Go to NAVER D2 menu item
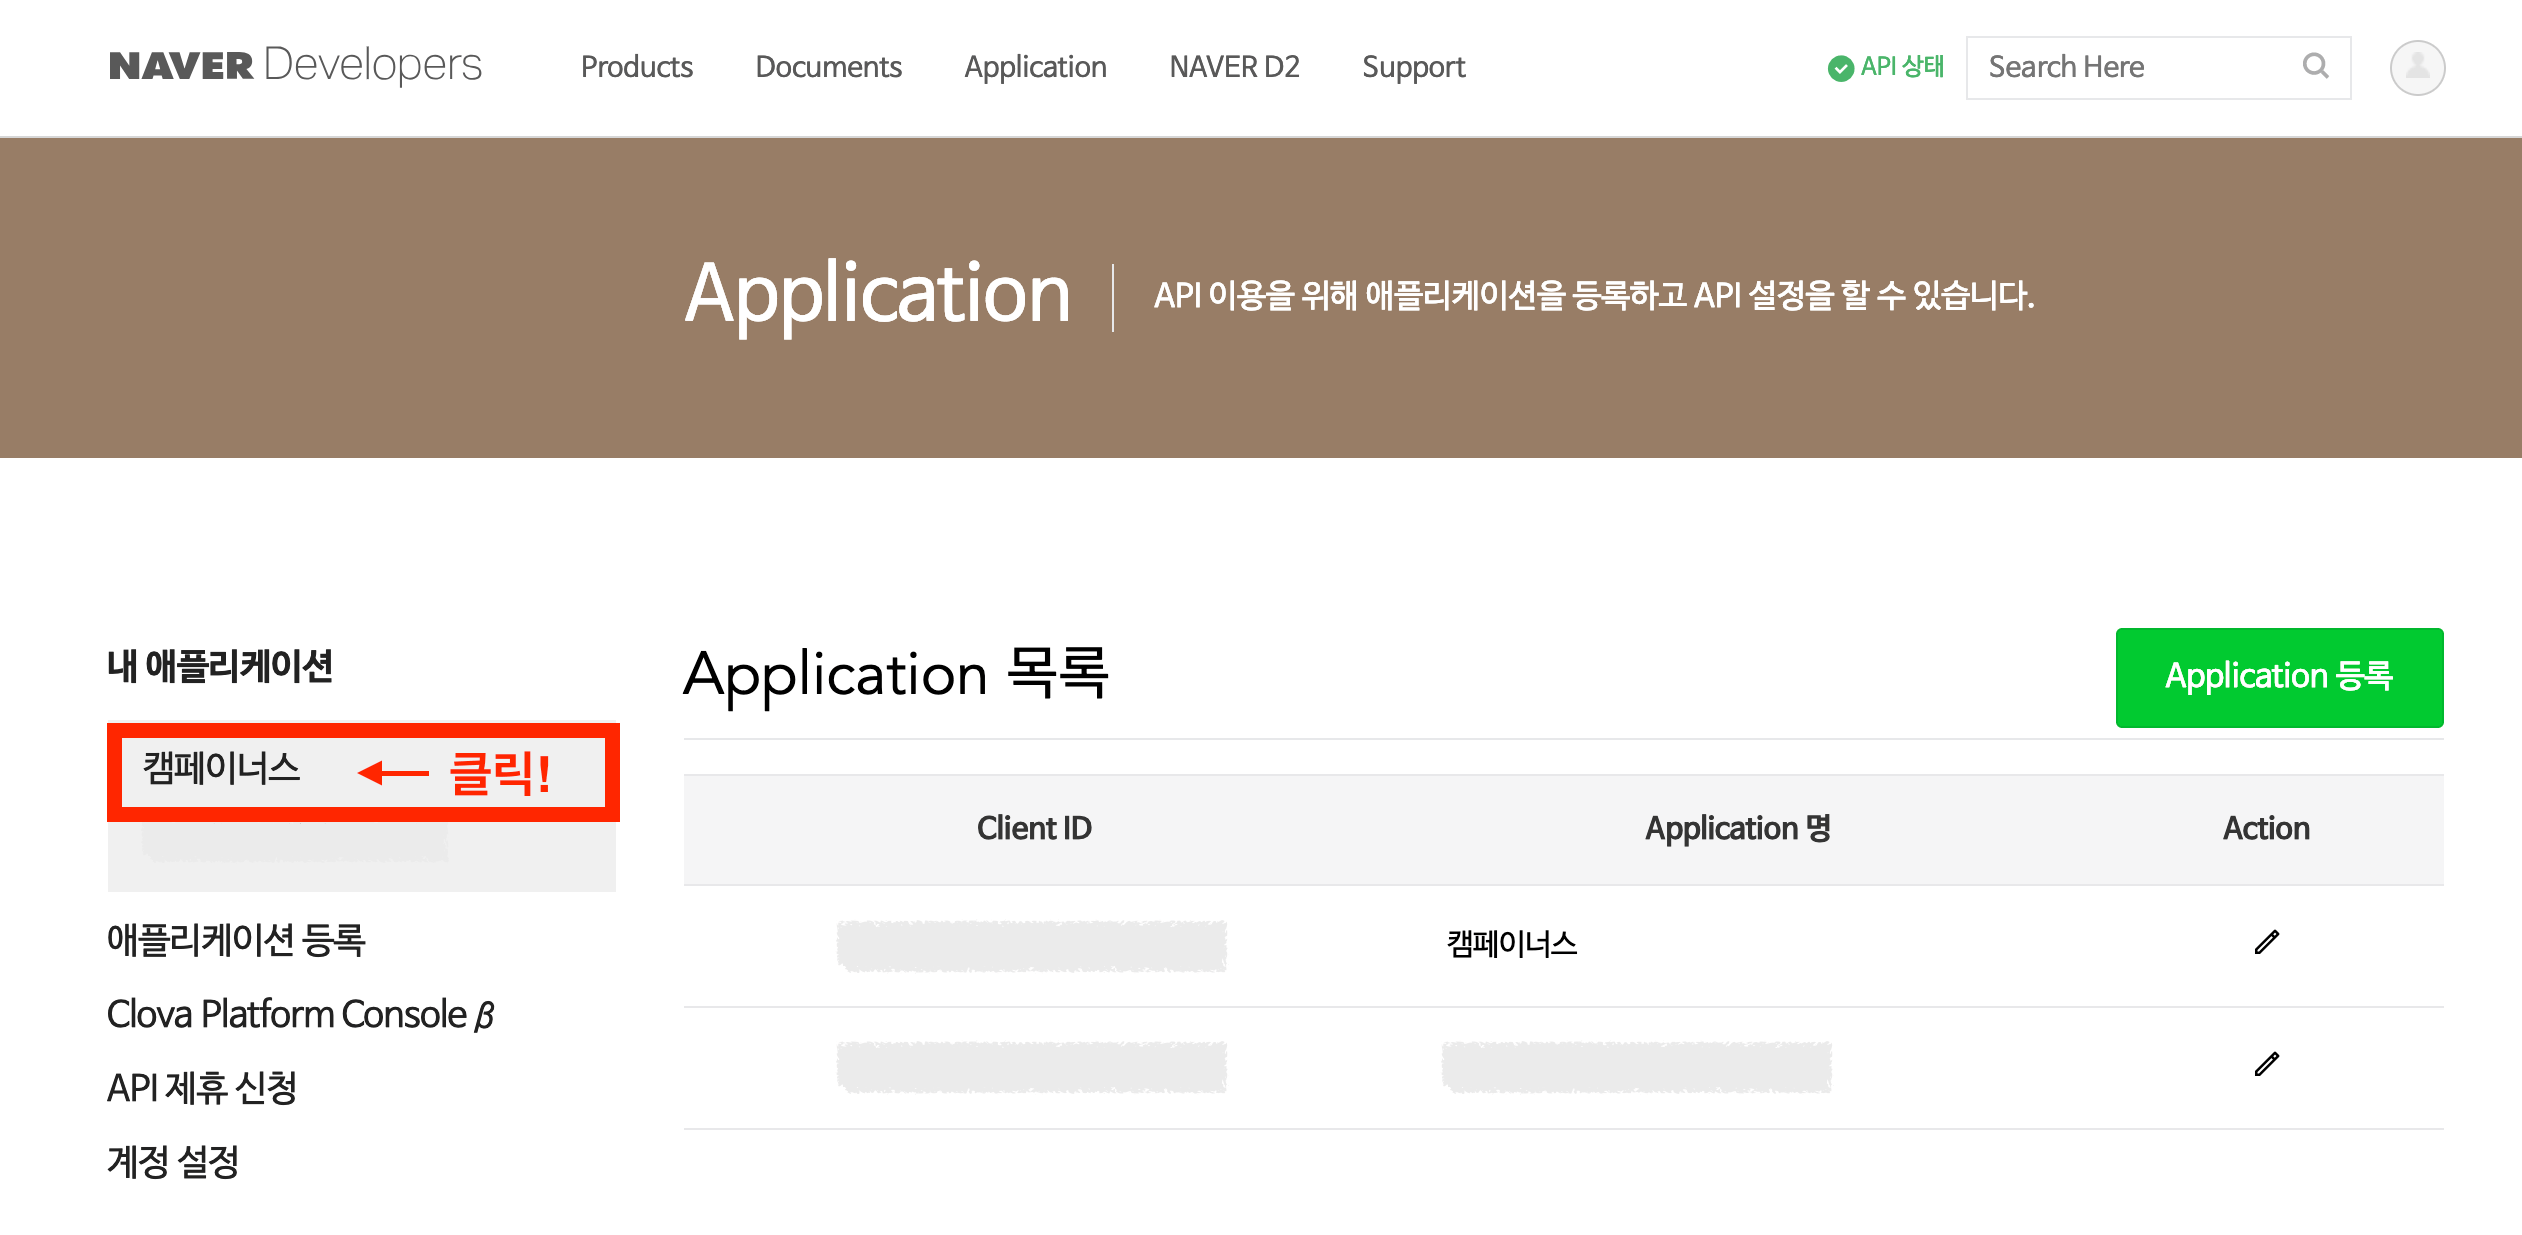Image resolution: width=2522 pixels, height=1235 pixels. (x=1234, y=67)
